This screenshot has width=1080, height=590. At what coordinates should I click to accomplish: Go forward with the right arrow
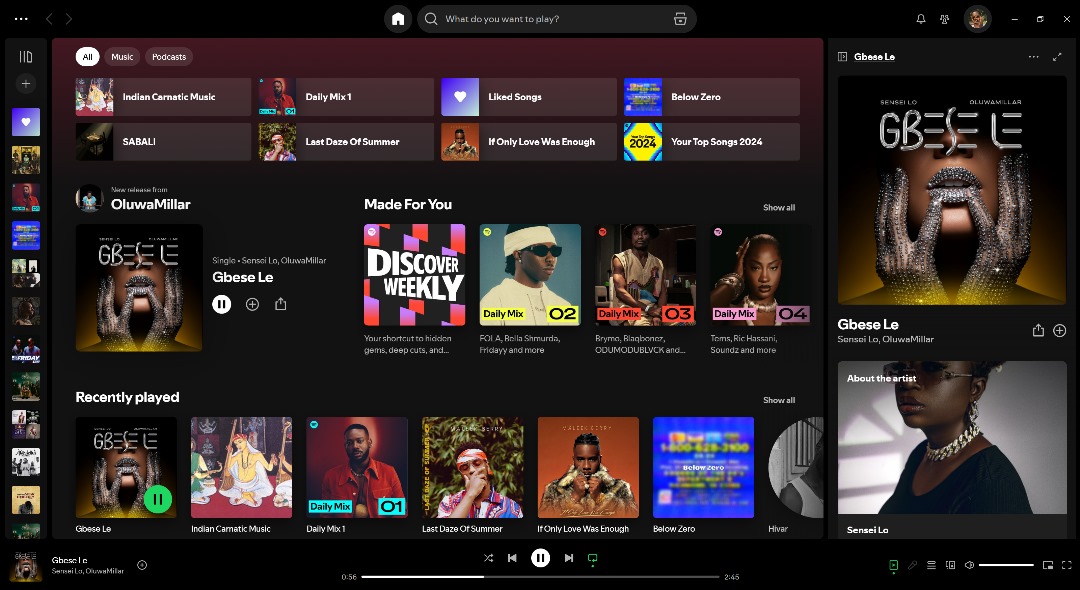(x=69, y=19)
